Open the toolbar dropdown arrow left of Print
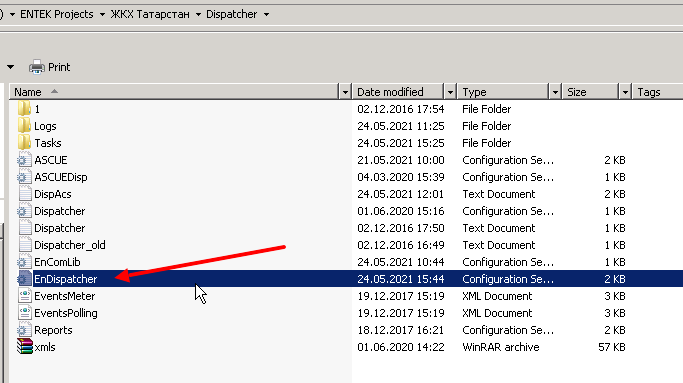This screenshot has height=383, width=683. click(x=10, y=67)
